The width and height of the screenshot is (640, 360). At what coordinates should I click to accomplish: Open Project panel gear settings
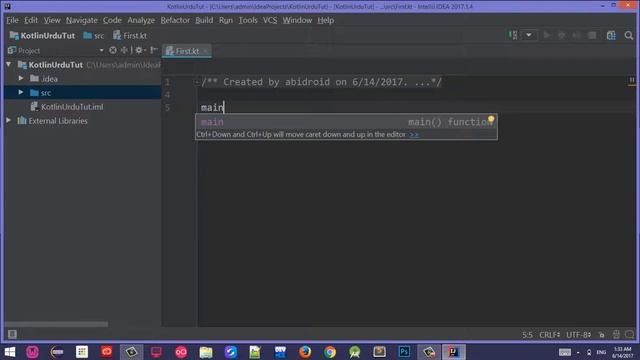pos(140,50)
